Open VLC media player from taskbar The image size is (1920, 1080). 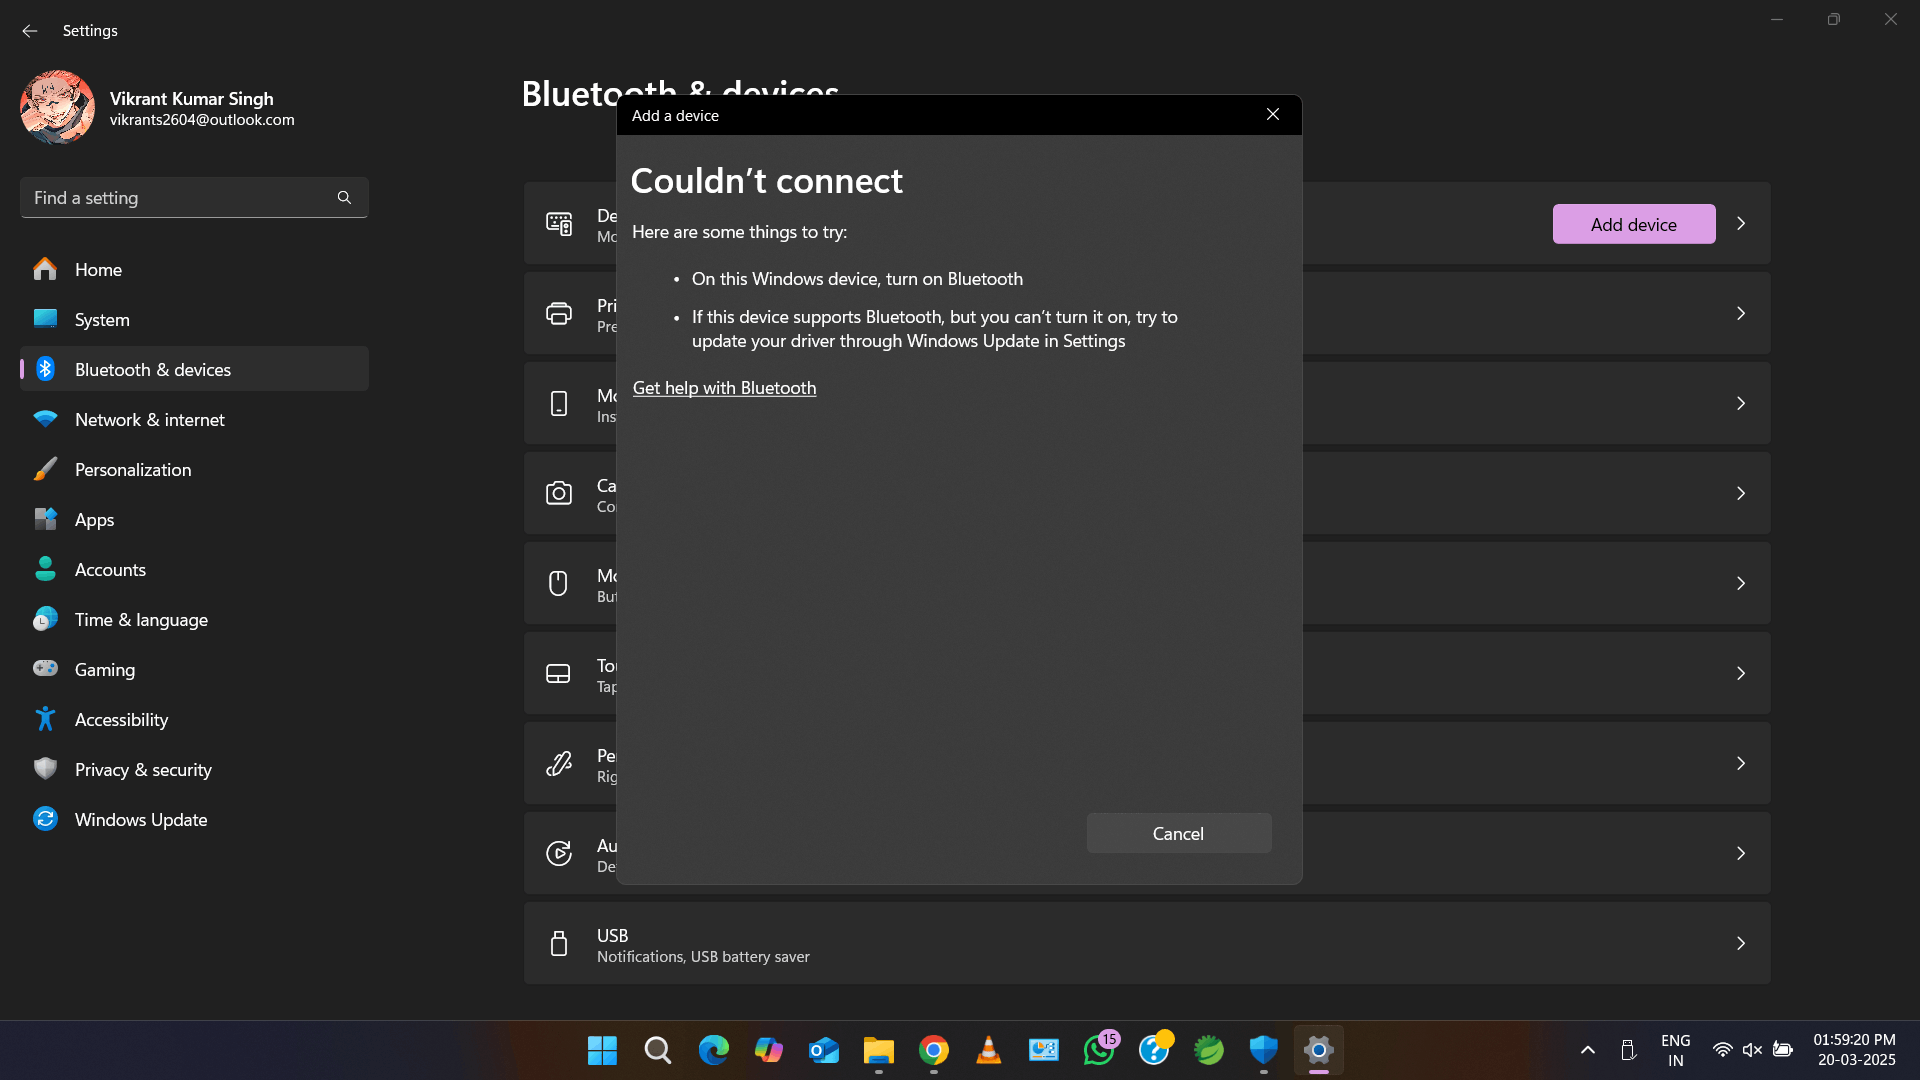point(988,1050)
